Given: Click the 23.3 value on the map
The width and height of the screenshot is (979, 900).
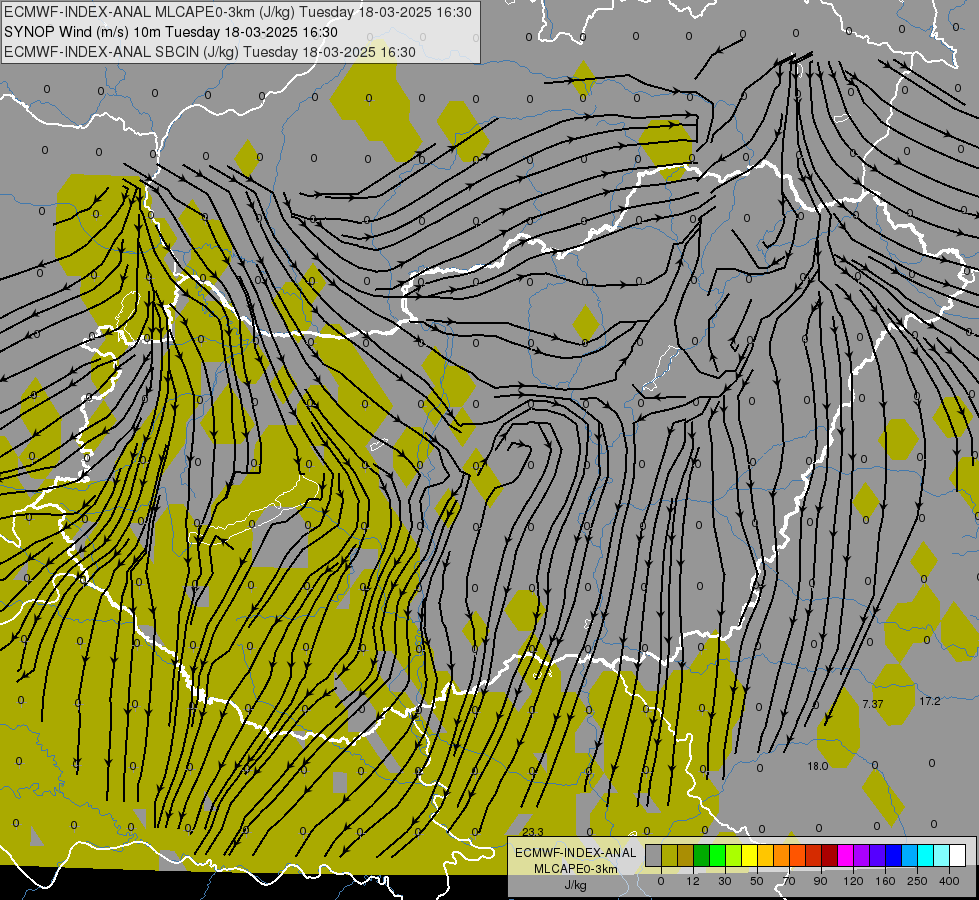Looking at the screenshot, I should coord(533,832).
